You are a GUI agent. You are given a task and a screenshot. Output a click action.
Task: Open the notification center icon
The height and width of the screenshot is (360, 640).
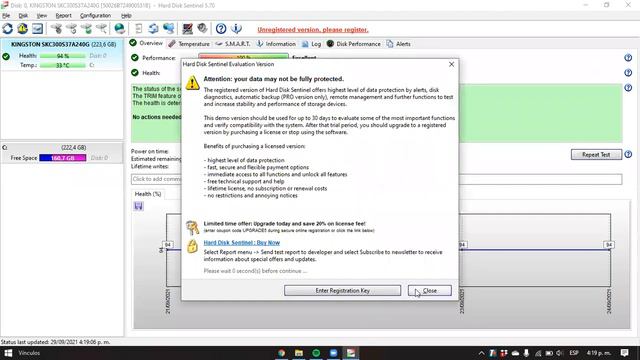pos(624,353)
